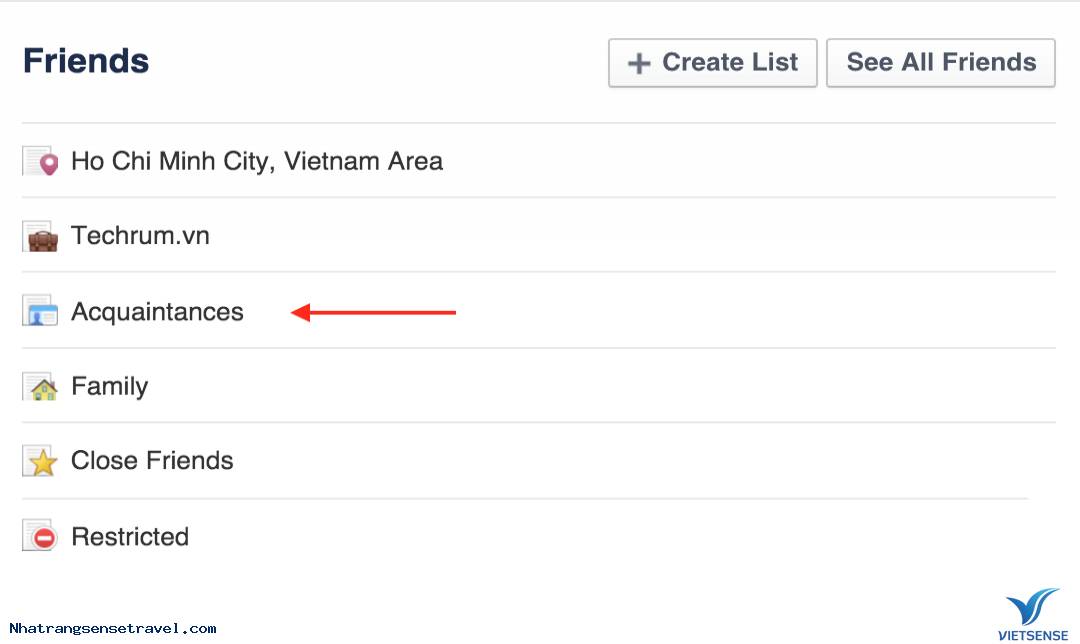Select the Family smart list
1080x644 pixels.
(x=109, y=386)
